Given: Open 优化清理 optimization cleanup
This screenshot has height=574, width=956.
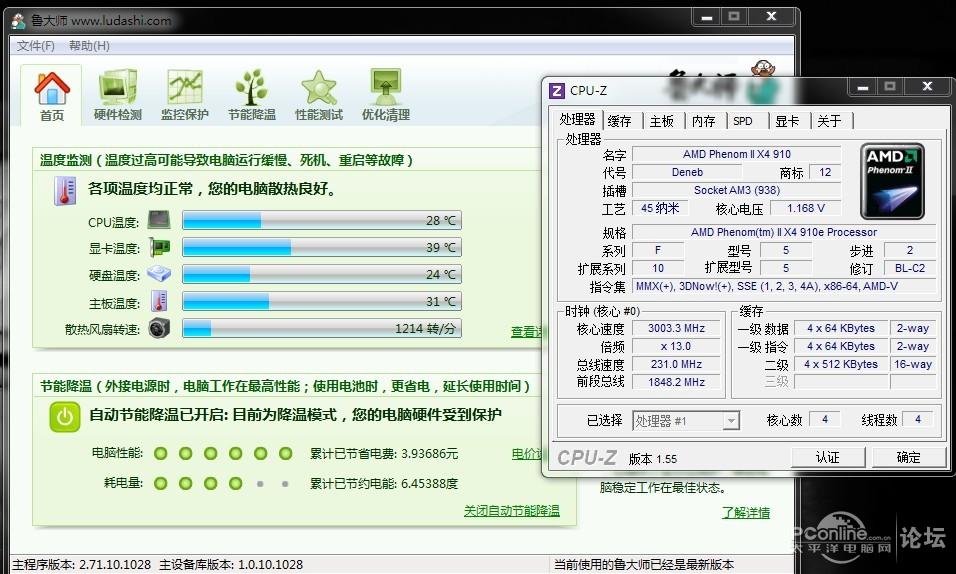Looking at the screenshot, I should [x=385, y=96].
